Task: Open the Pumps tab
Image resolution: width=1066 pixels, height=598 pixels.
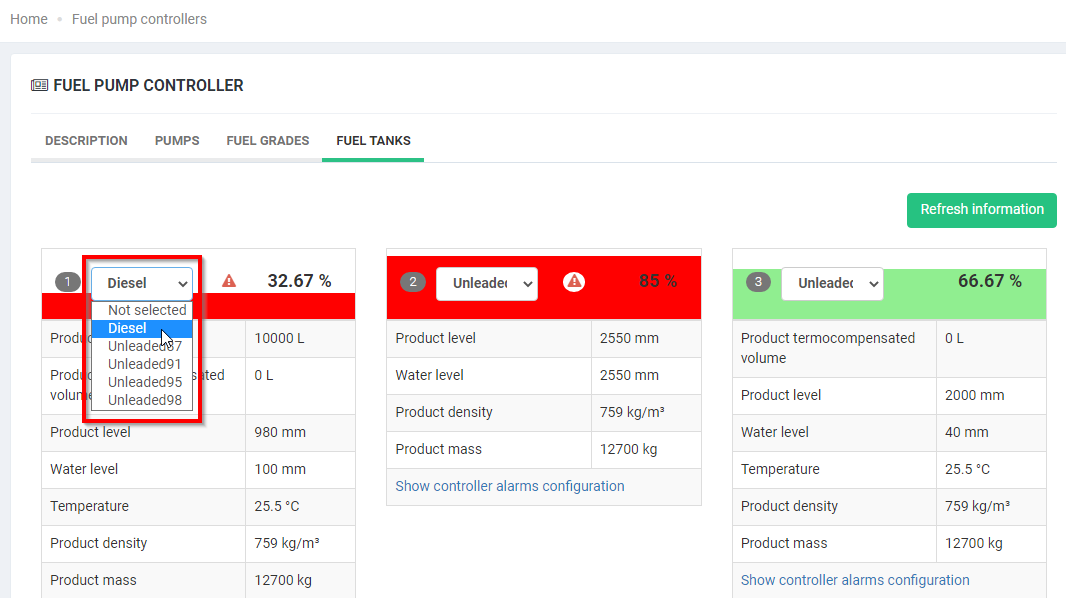Action: click(177, 141)
